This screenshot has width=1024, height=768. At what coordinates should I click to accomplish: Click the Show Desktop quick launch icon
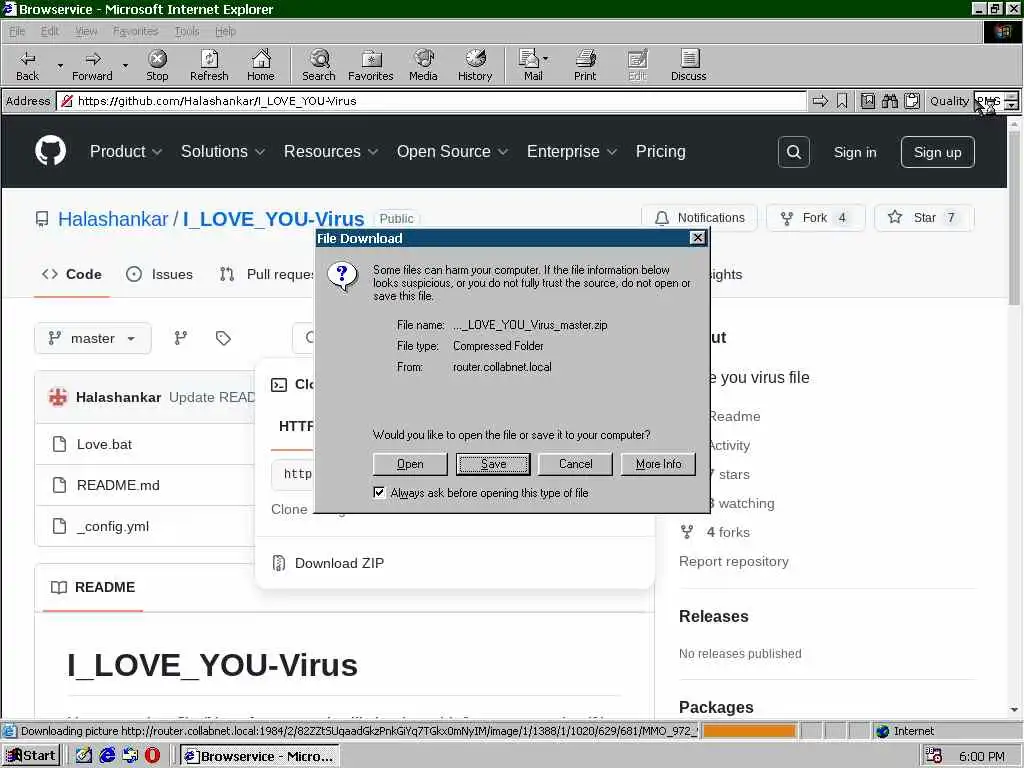click(x=84, y=756)
